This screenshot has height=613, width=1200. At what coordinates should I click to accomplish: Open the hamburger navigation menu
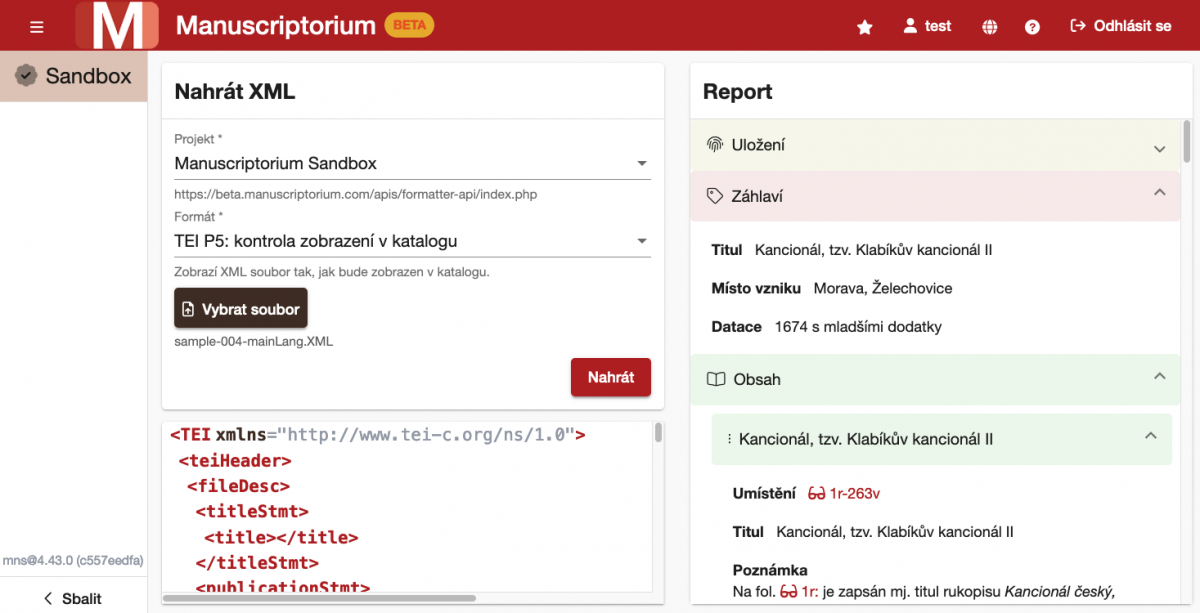(x=37, y=26)
